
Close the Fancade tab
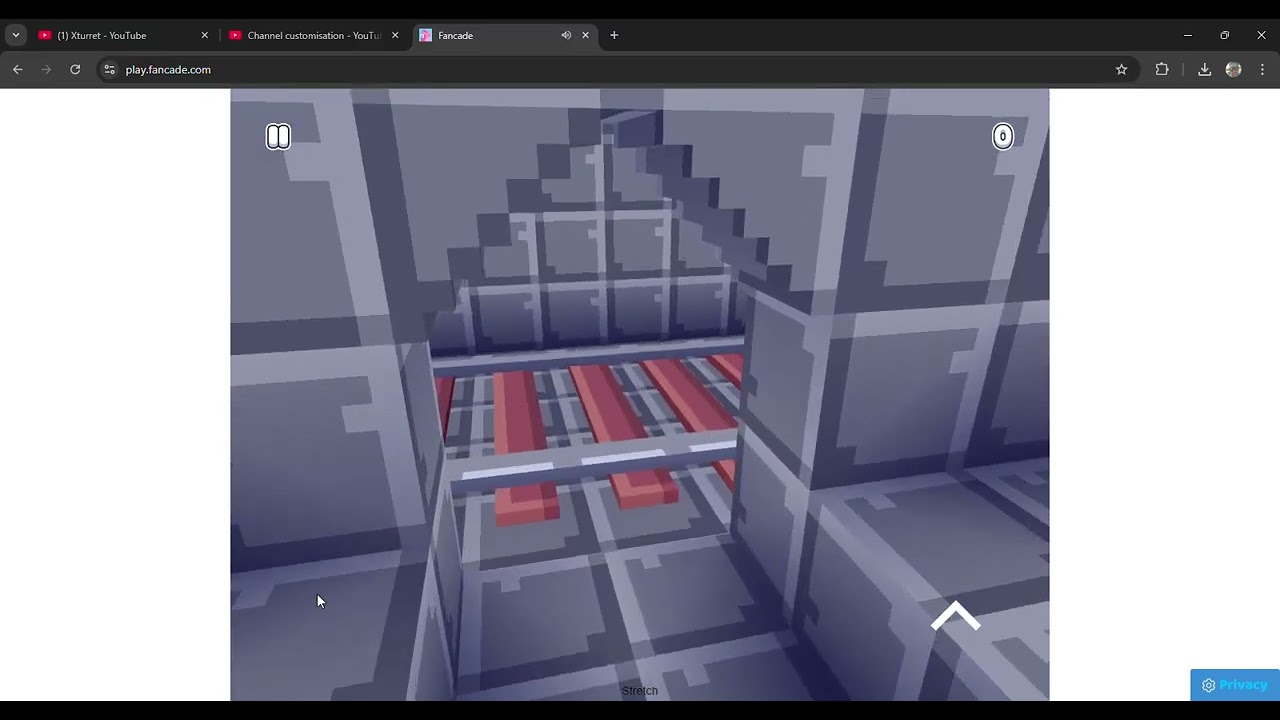[x=586, y=35]
